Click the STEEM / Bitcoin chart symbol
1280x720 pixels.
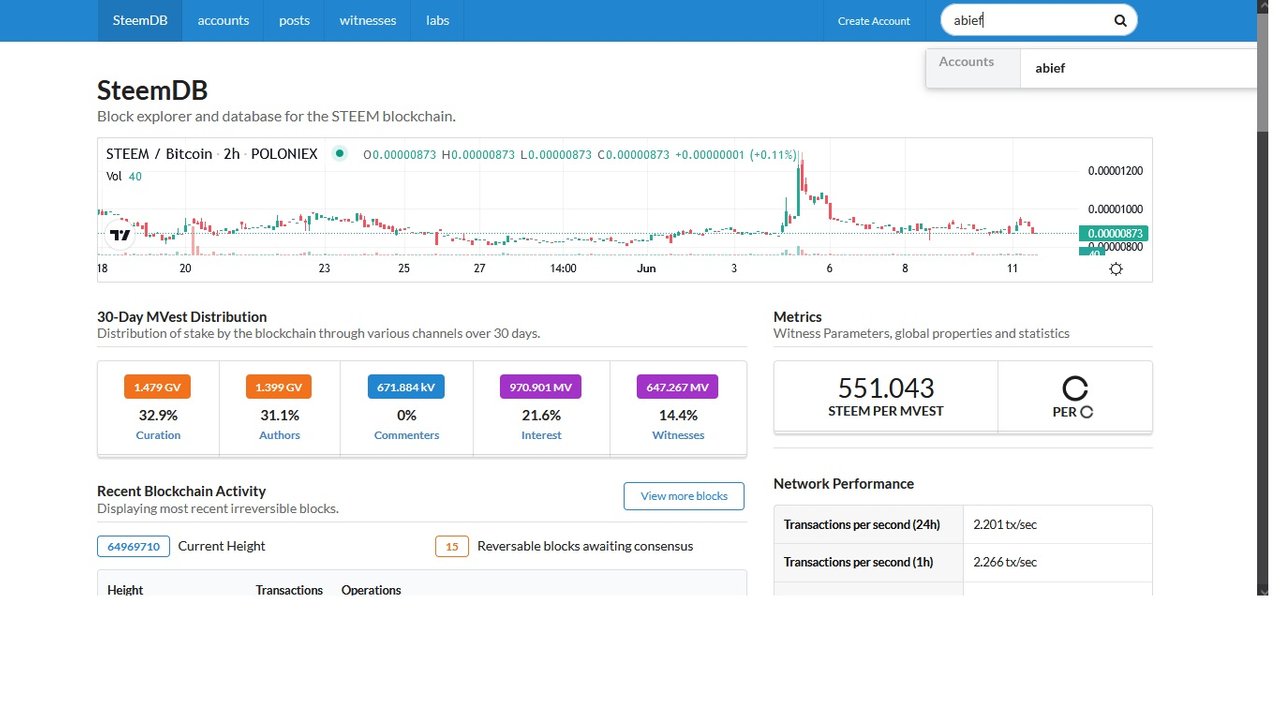[x=159, y=154]
